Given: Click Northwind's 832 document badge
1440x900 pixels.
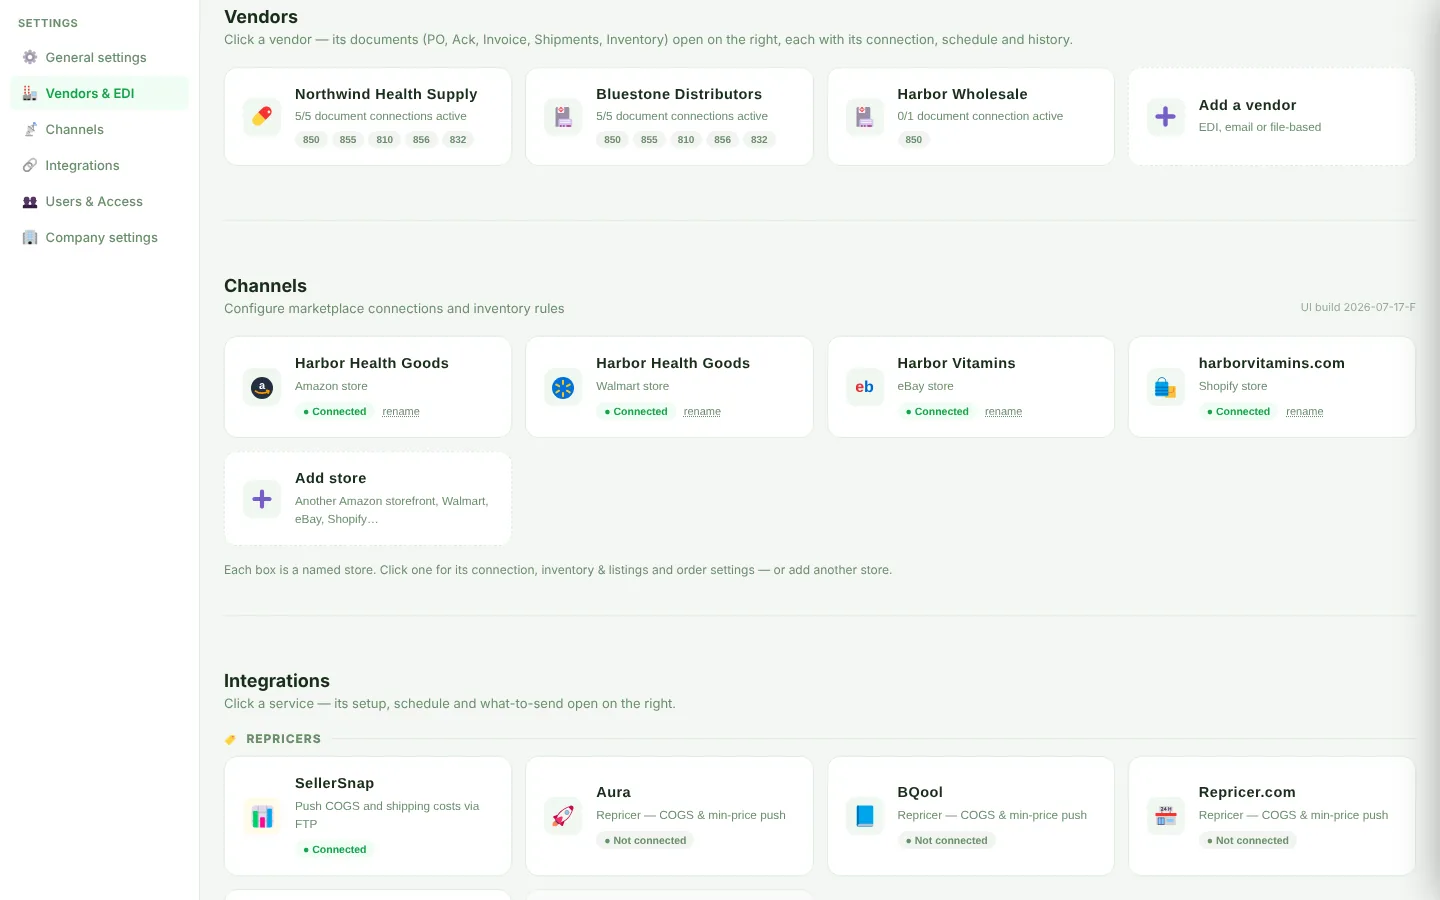Looking at the screenshot, I should point(458,140).
